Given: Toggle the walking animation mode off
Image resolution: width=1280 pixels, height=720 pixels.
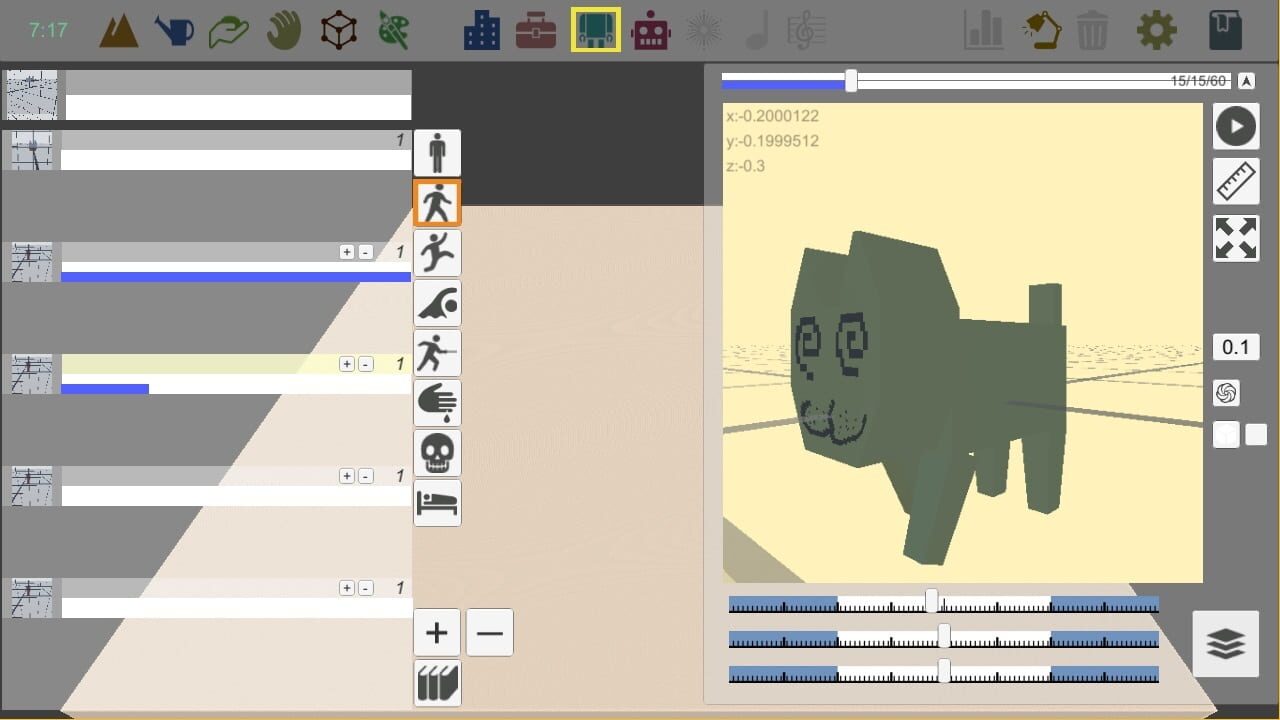Looking at the screenshot, I should (x=437, y=202).
